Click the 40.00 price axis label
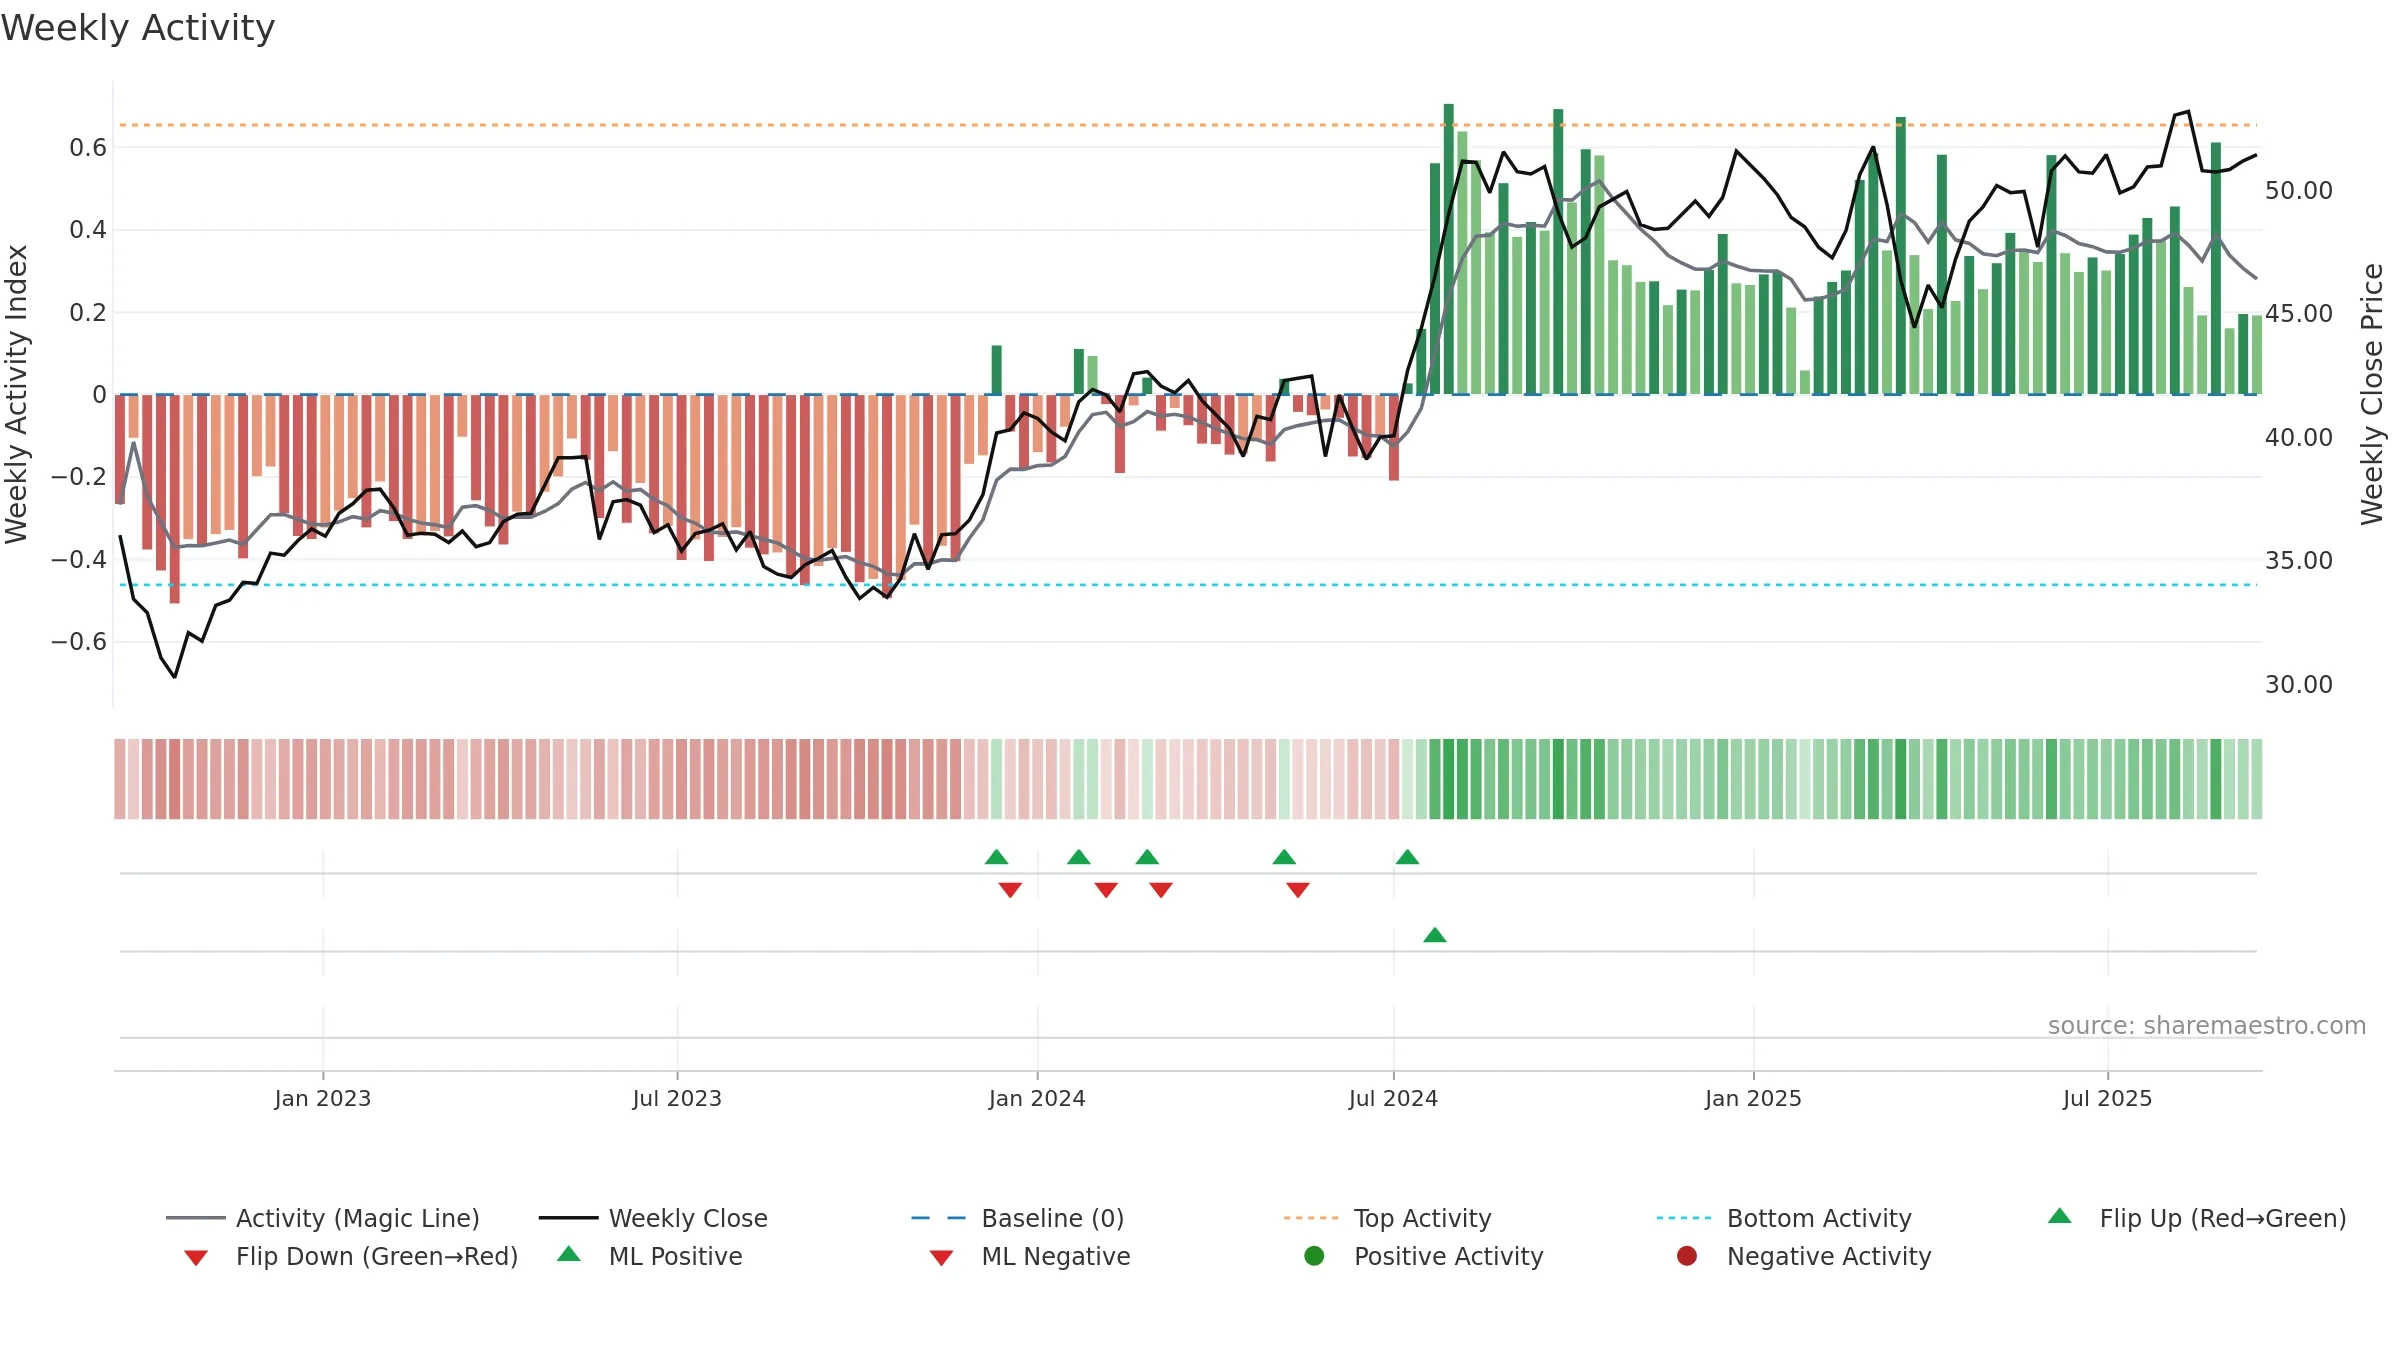 [x=2298, y=437]
